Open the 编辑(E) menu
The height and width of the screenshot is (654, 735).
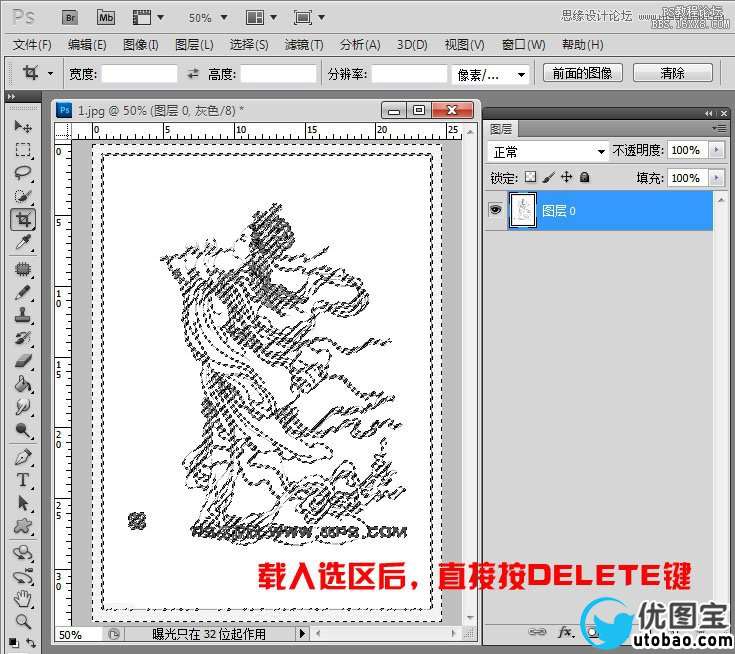point(87,45)
